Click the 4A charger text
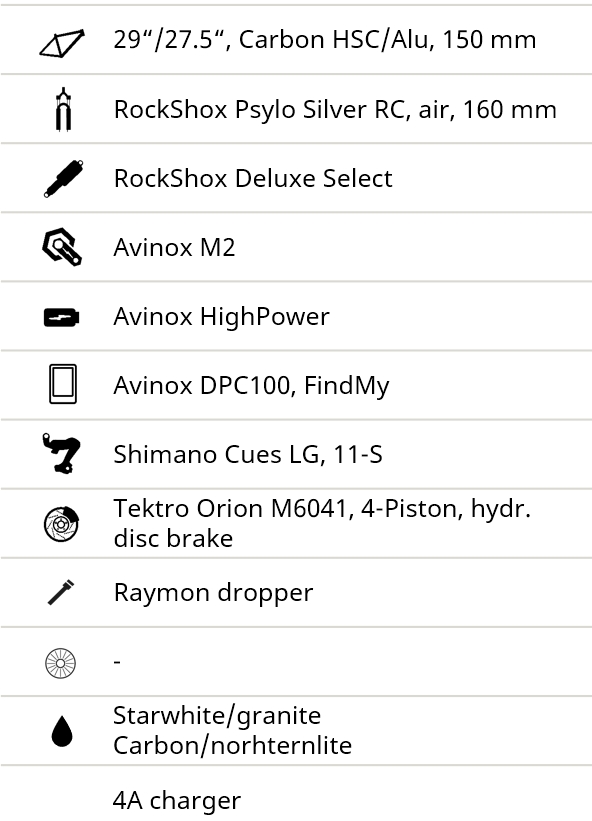The image size is (592, 821). pyautogui.click(x=177, y=801)
